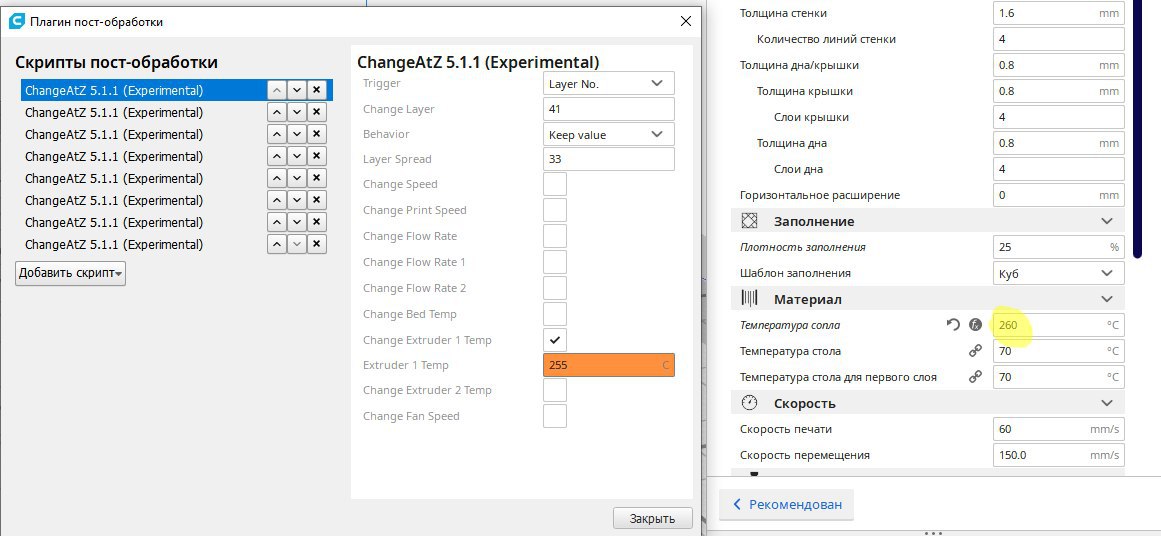
Task: Edit the Толщина крышки field
Action: [1058, 91]
